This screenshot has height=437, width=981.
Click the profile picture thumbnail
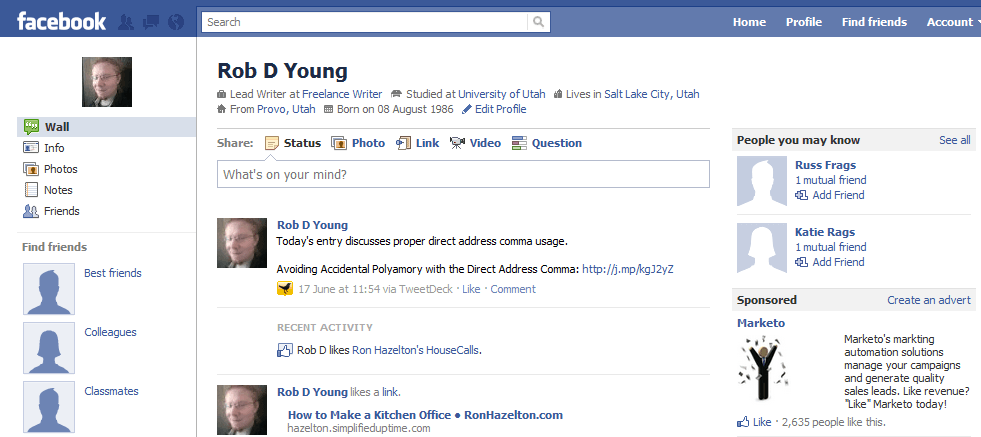tap(107, 82)
